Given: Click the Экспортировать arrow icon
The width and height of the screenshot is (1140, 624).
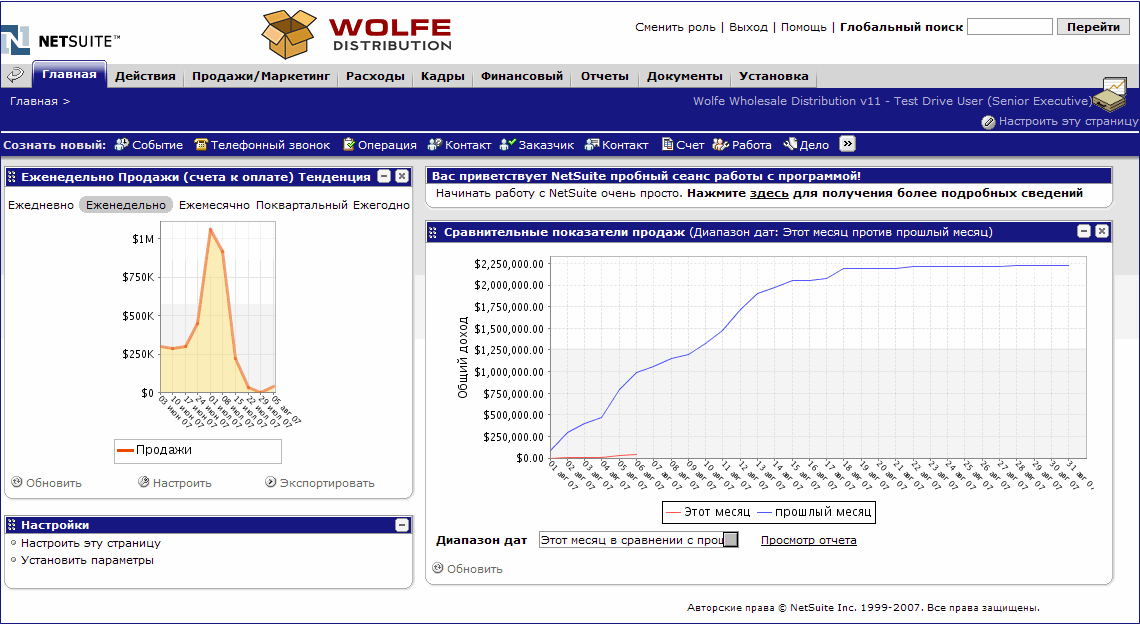Looking at the screenshot, I should (270, 481).
